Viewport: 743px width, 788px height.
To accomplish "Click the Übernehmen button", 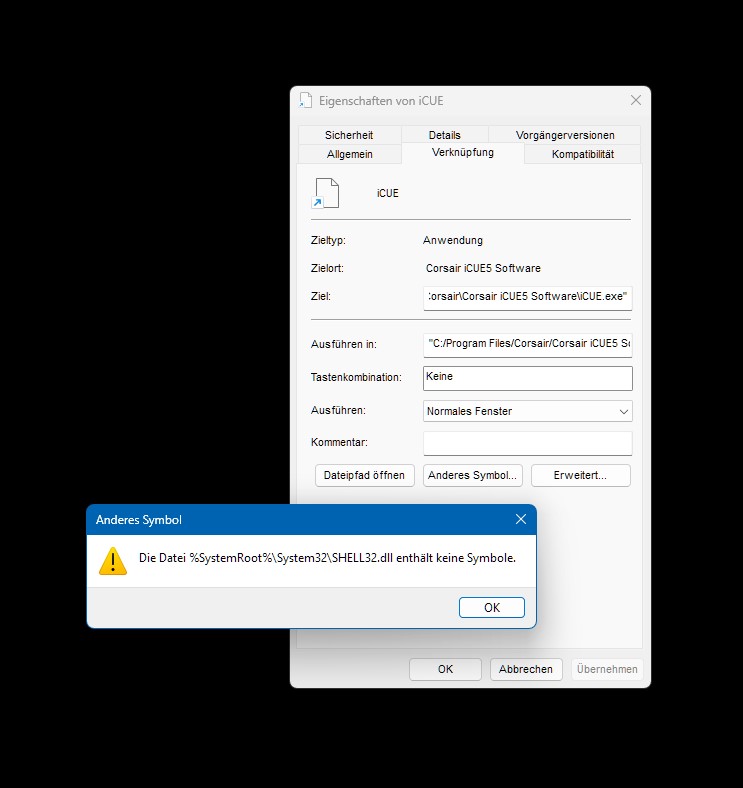I will click(x=607, y=669).
